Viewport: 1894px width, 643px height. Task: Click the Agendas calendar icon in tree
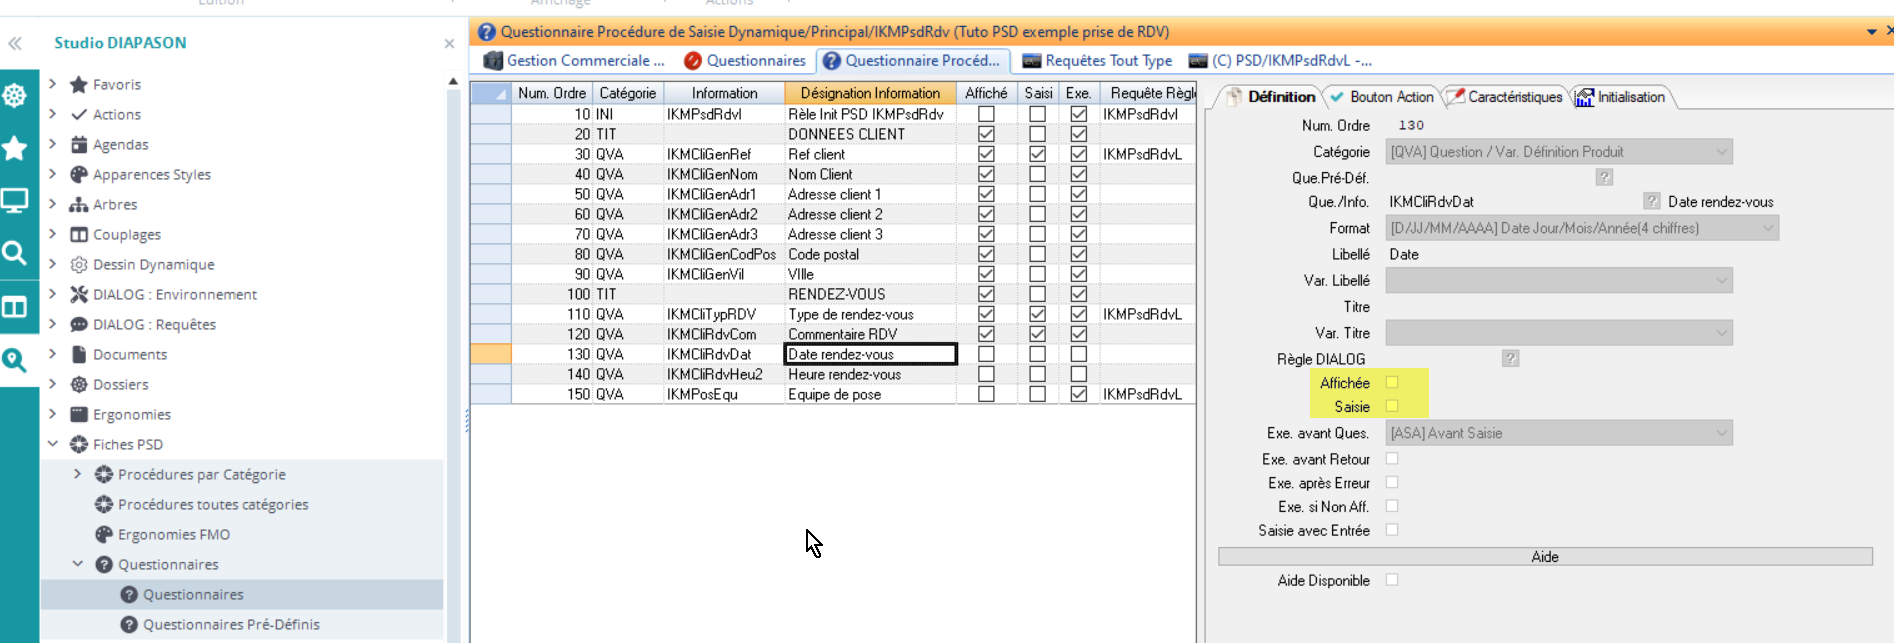click(x=79, y=144)
